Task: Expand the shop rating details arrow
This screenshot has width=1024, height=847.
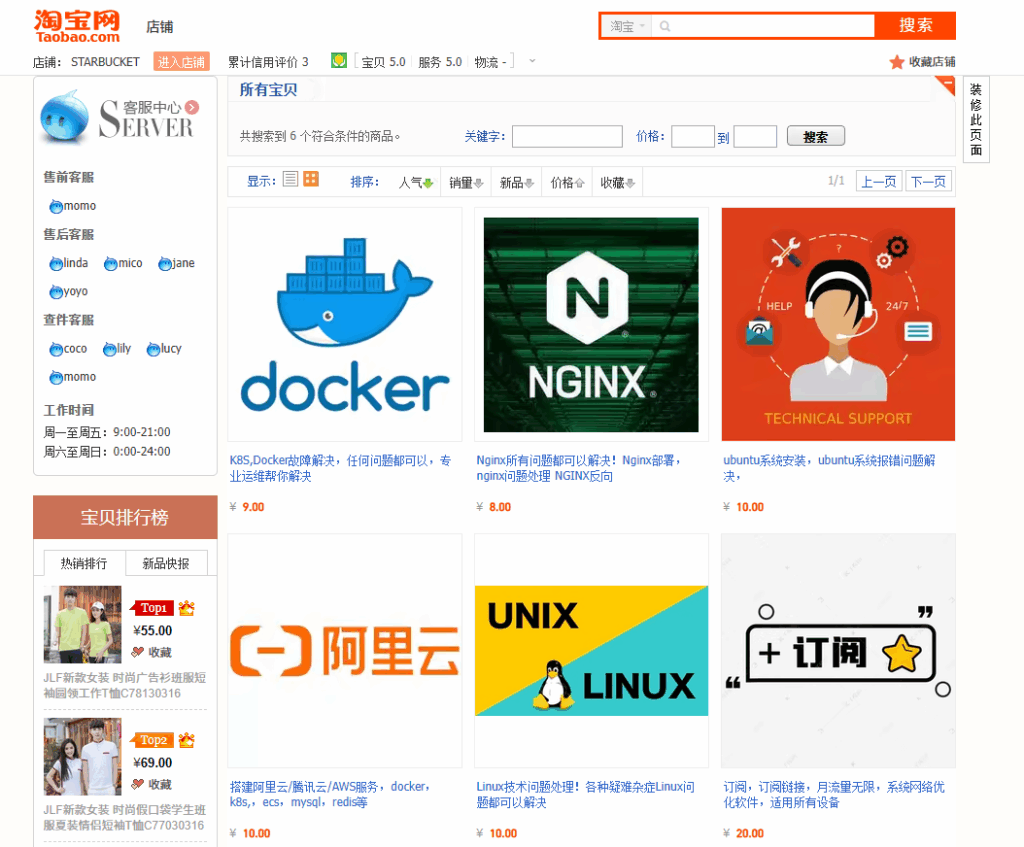Action: point(532,61)
